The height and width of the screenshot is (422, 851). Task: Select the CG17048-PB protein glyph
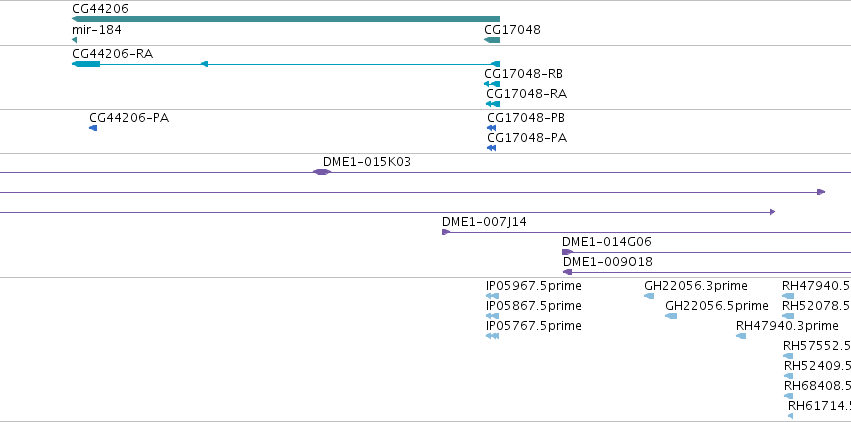click(492, 128)
